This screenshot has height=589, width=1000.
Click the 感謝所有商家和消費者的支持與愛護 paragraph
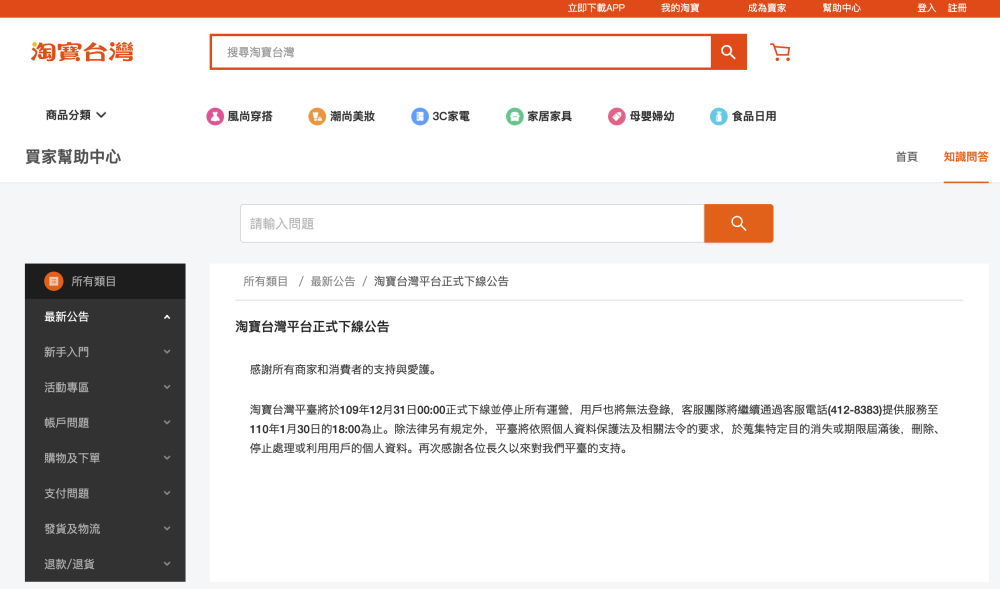pyautogui.click(x=344, y=369)
